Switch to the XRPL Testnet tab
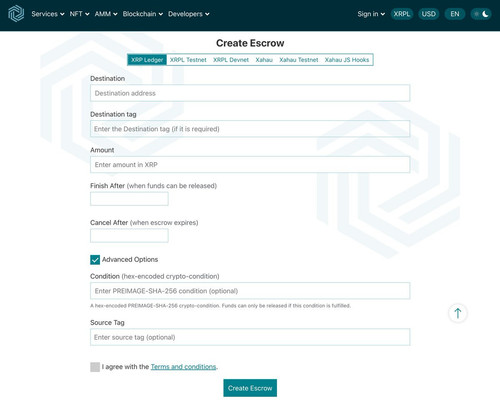Image resolution: width=500 pixels, height=405 pixels. click(188, 60)
